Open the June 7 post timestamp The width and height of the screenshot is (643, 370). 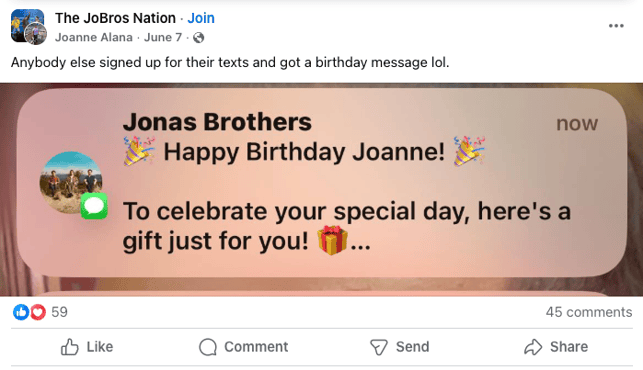click(163, 37)
